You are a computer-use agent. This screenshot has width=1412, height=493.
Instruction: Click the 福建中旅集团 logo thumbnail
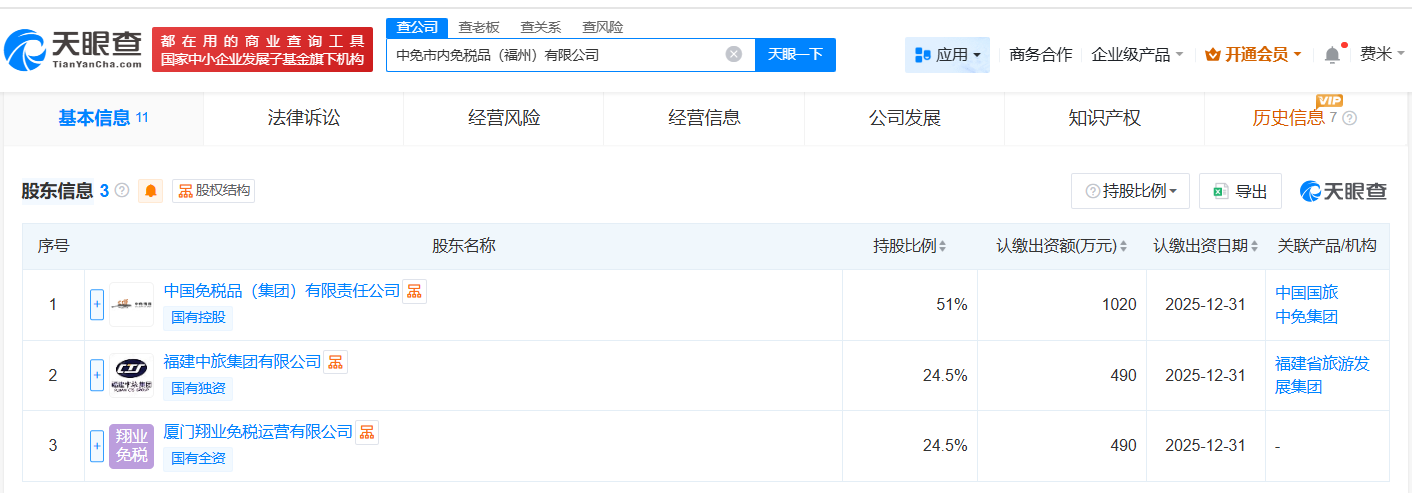[132, 375]
